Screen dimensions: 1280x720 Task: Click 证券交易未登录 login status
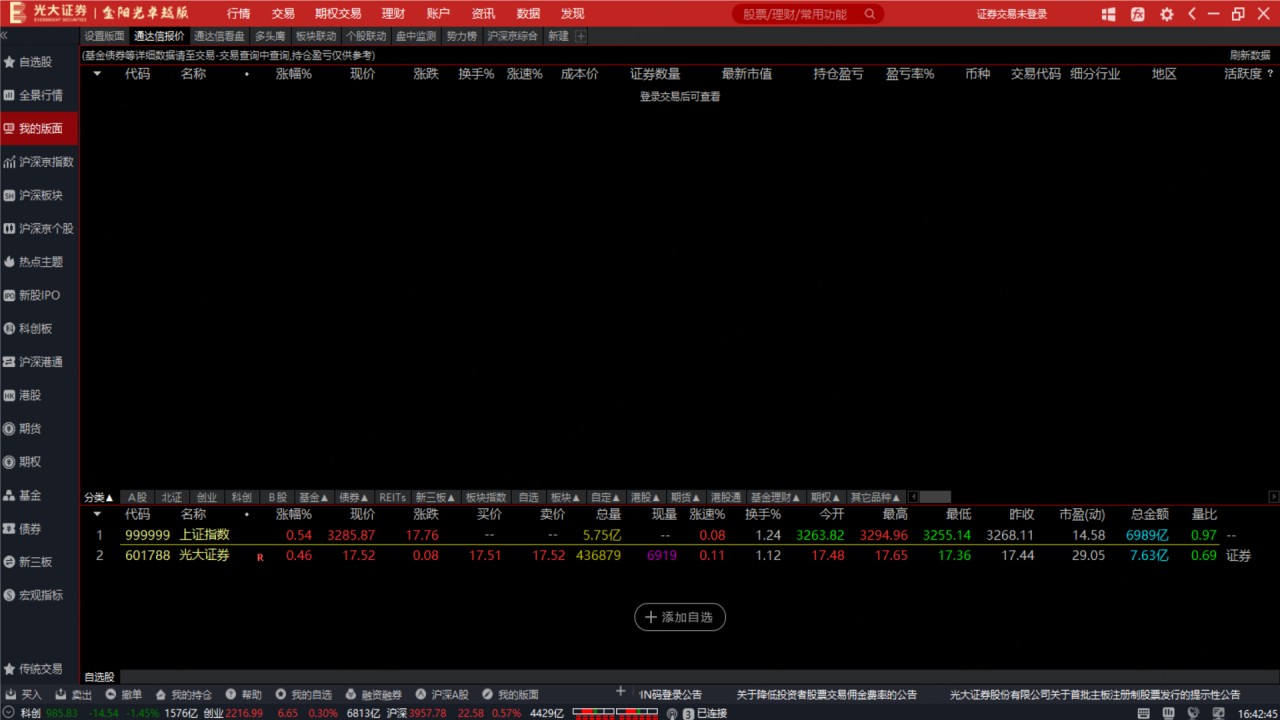(1012, 14)
